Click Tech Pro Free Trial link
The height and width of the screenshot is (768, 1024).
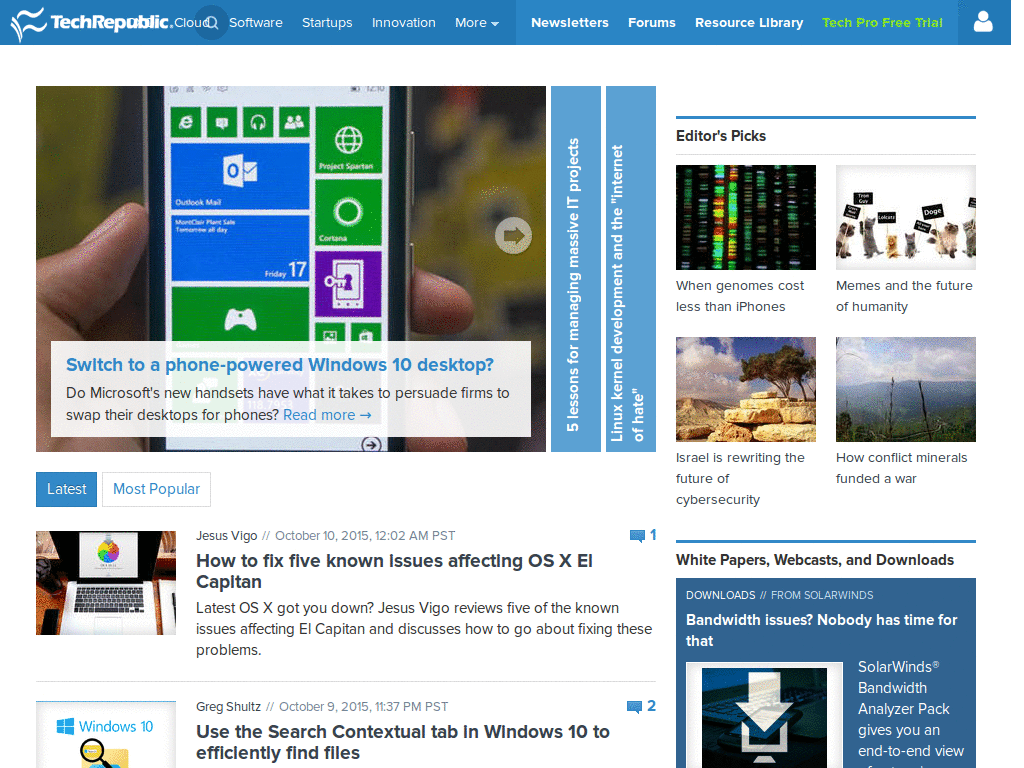(882, 23)
